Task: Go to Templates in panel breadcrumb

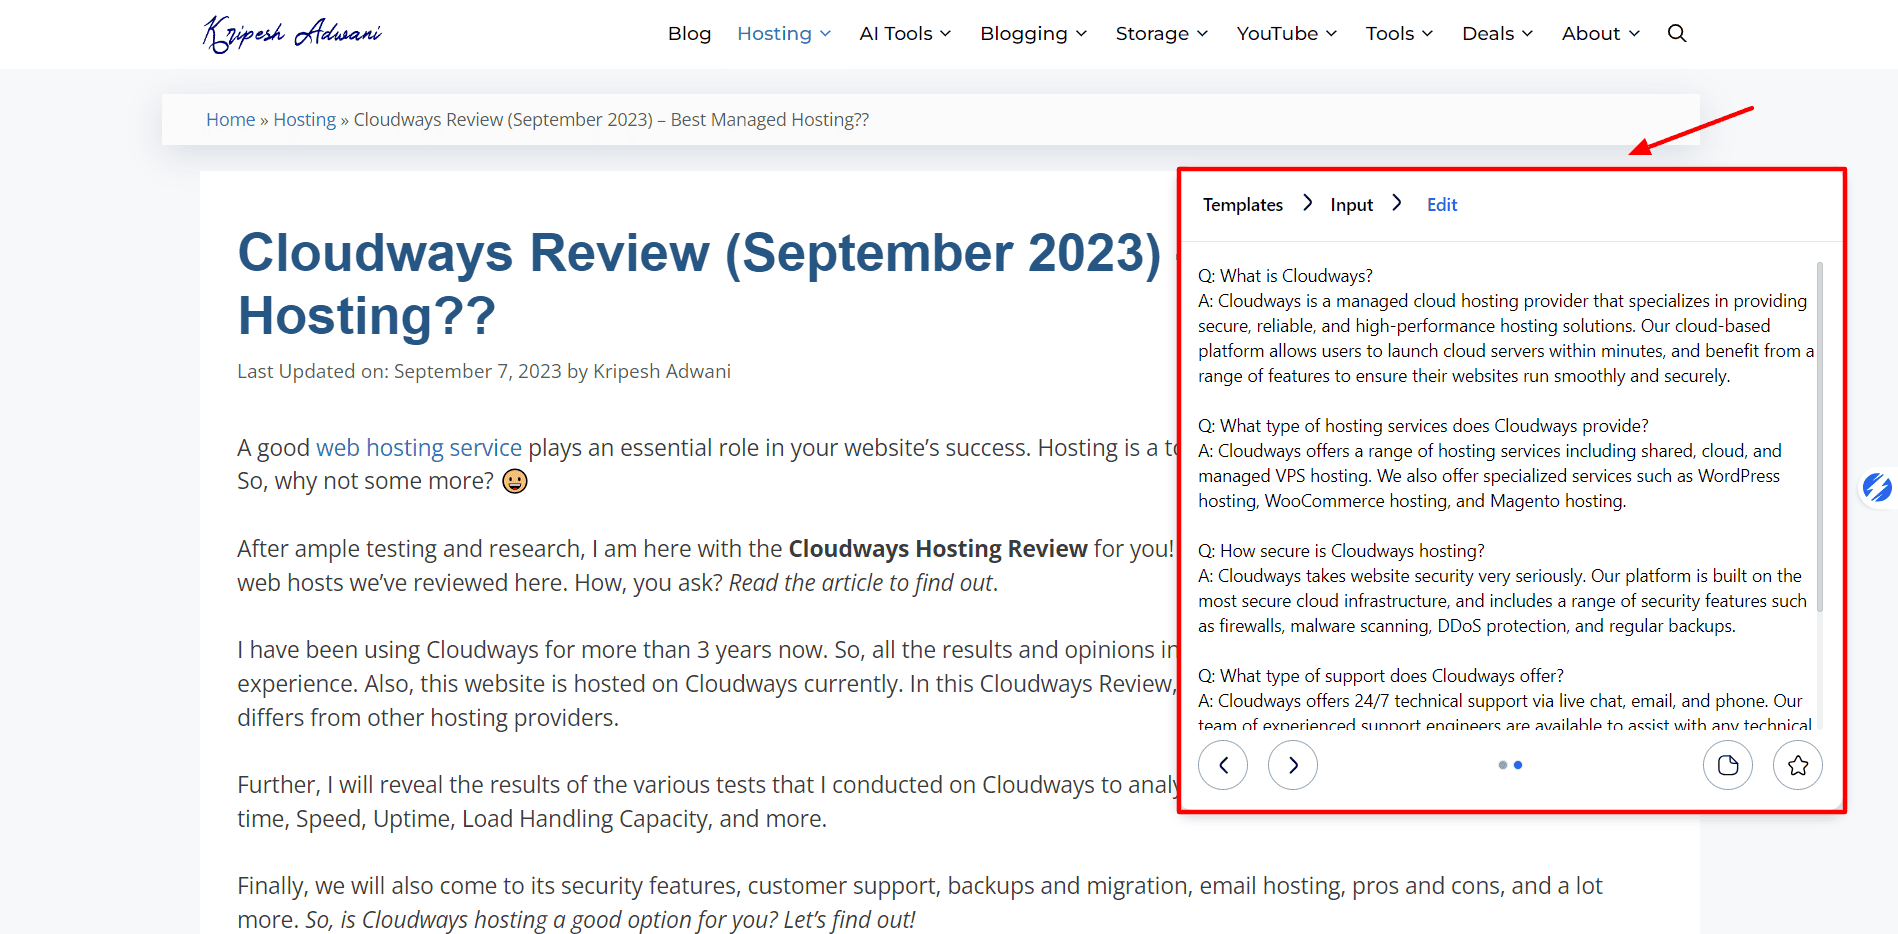Action: (x=1242, y=205)
